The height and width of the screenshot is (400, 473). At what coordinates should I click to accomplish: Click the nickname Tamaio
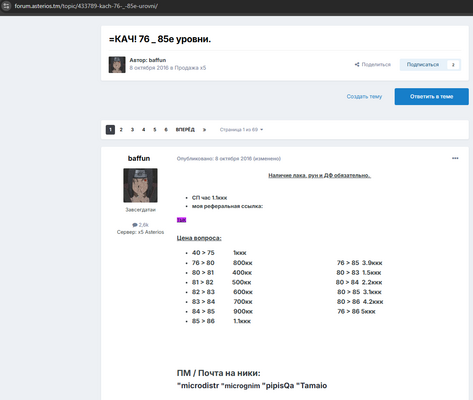[x=313, y=386]
